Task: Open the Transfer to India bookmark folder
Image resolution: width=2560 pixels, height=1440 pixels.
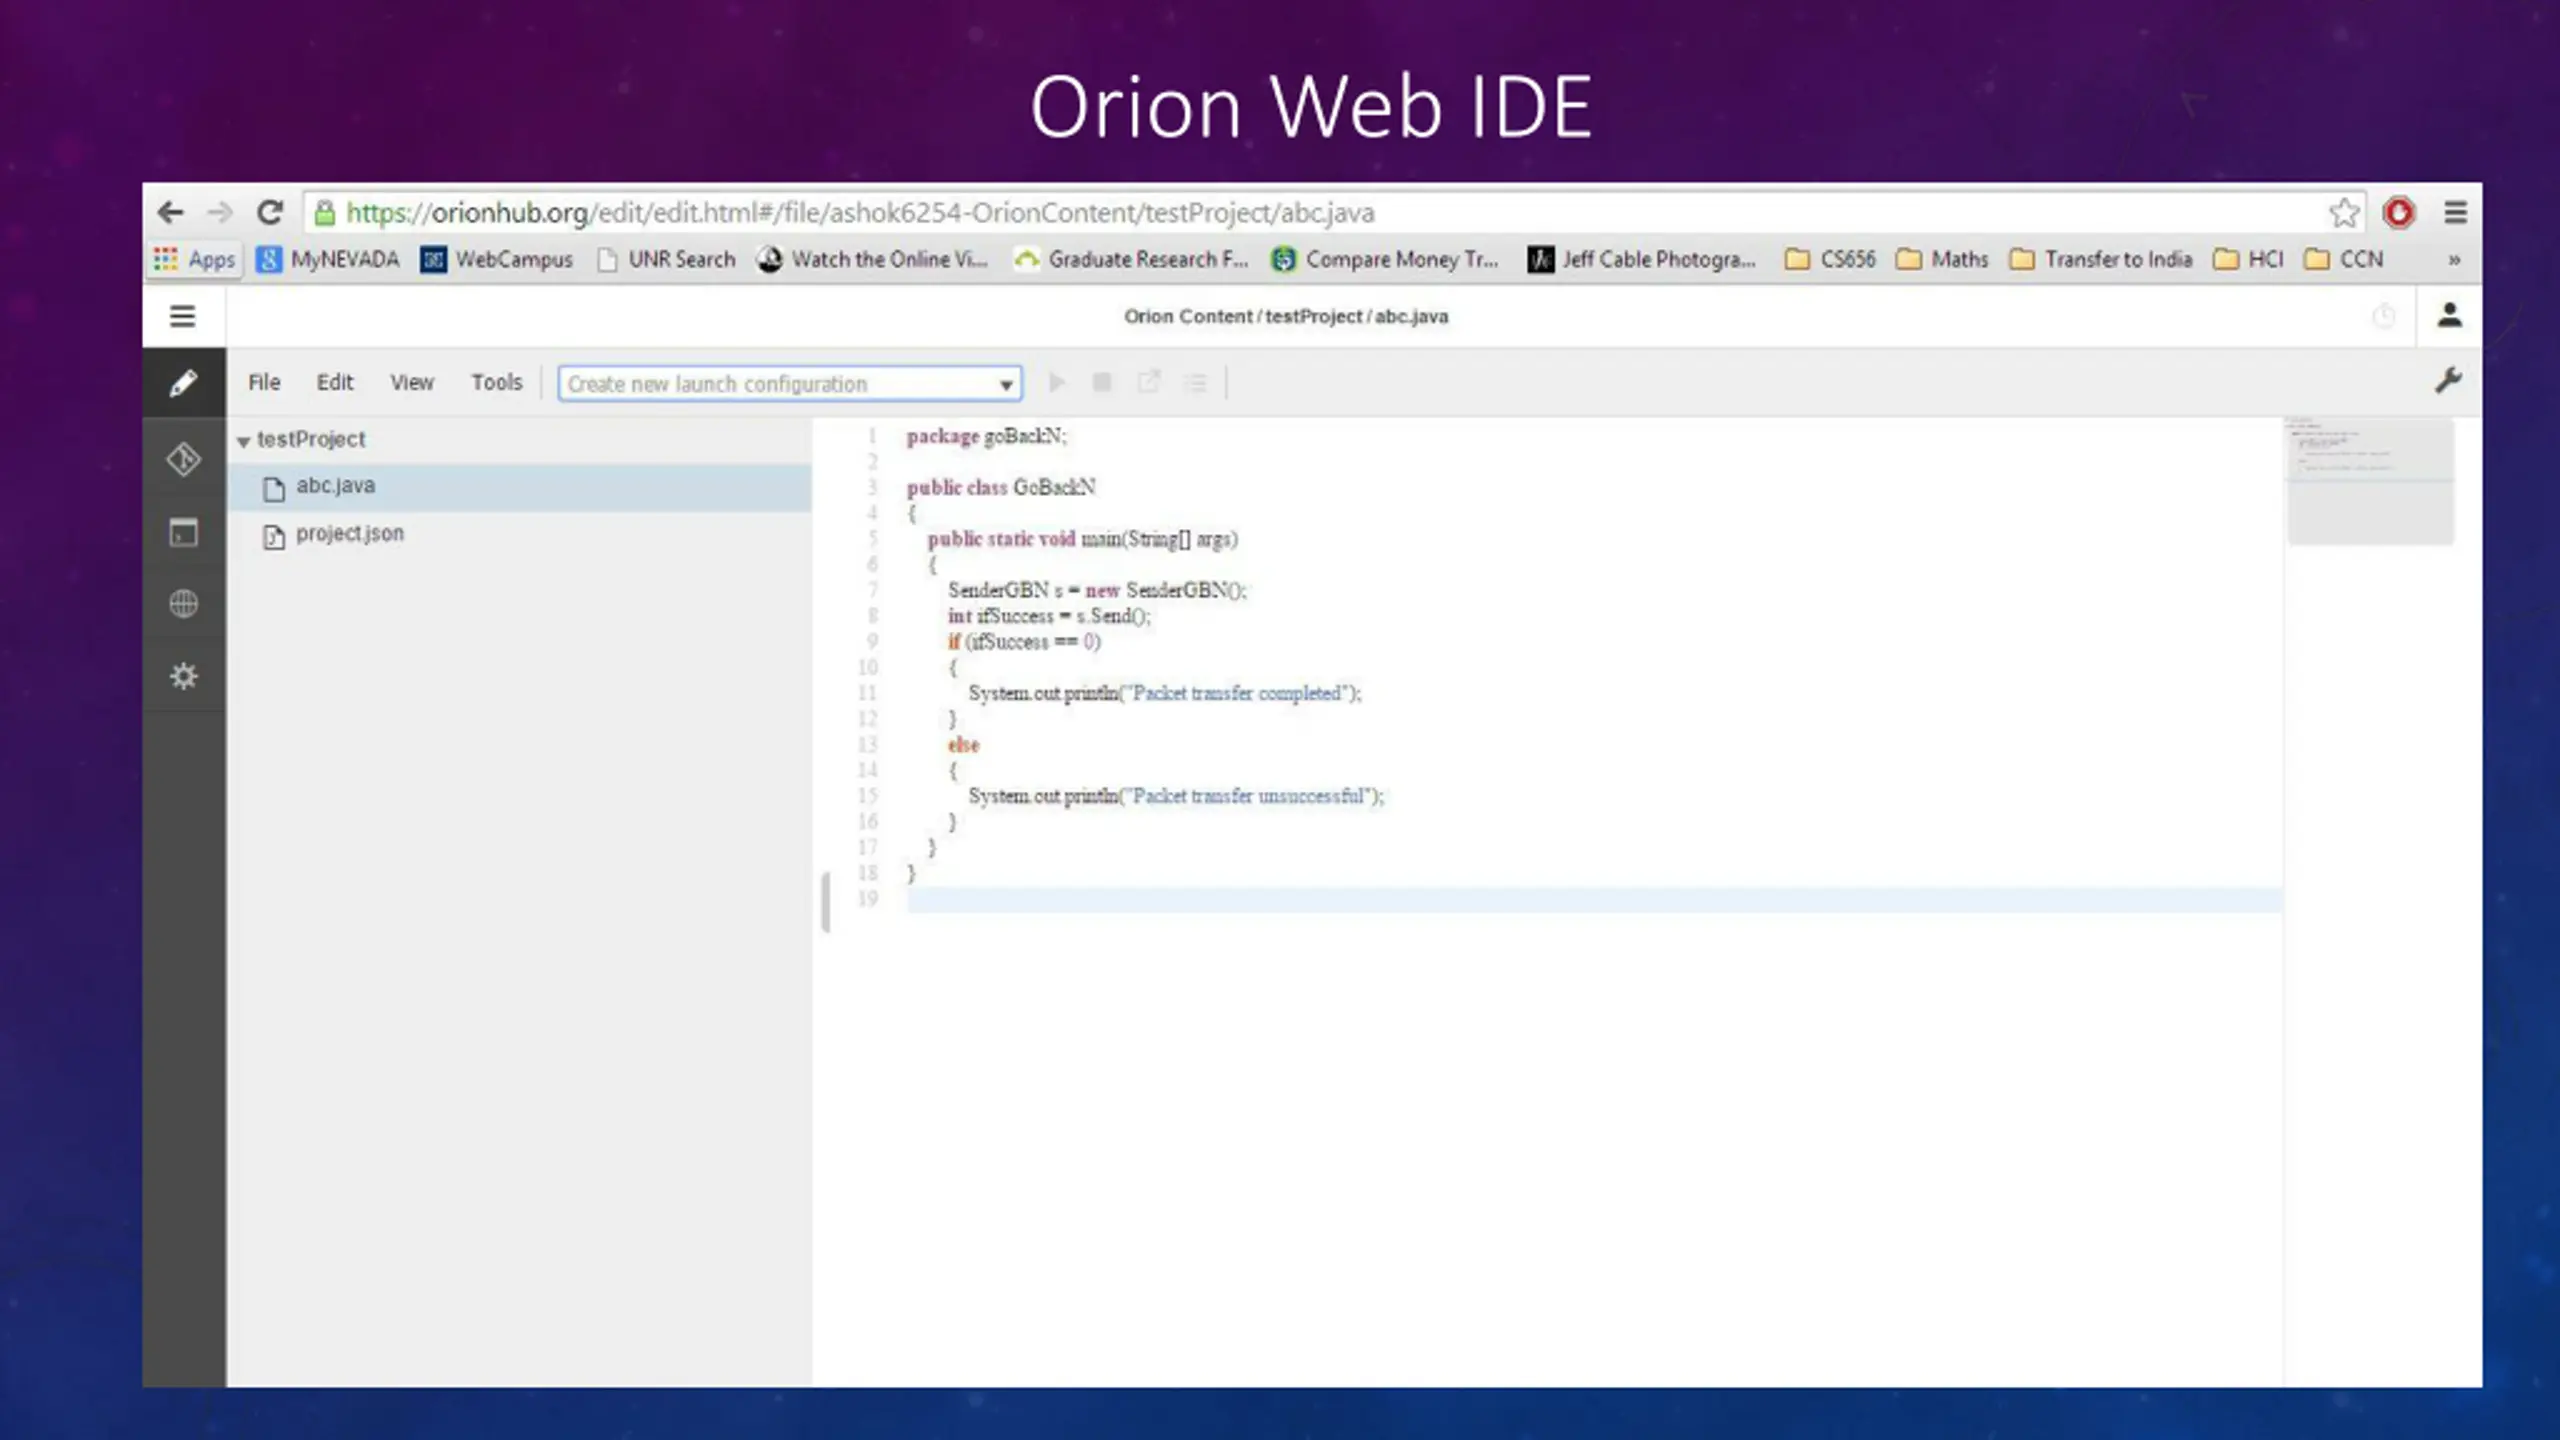Action: 2101,260
